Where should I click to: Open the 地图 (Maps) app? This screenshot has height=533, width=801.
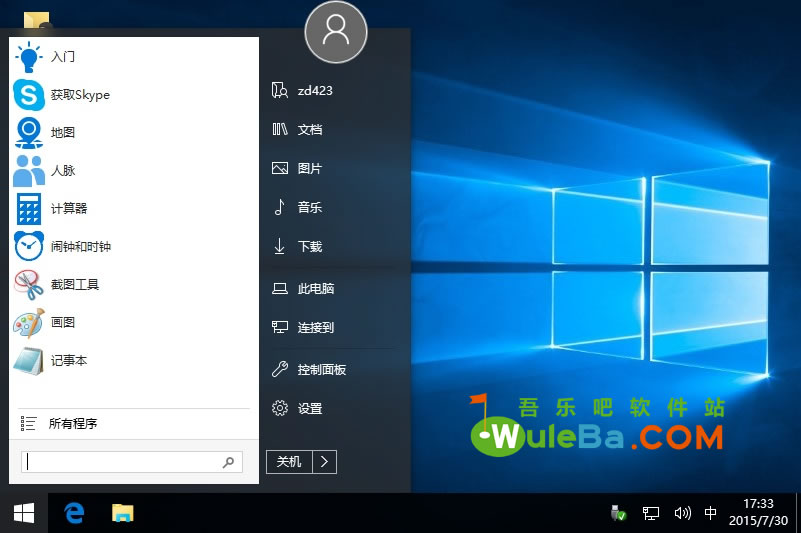62,133
